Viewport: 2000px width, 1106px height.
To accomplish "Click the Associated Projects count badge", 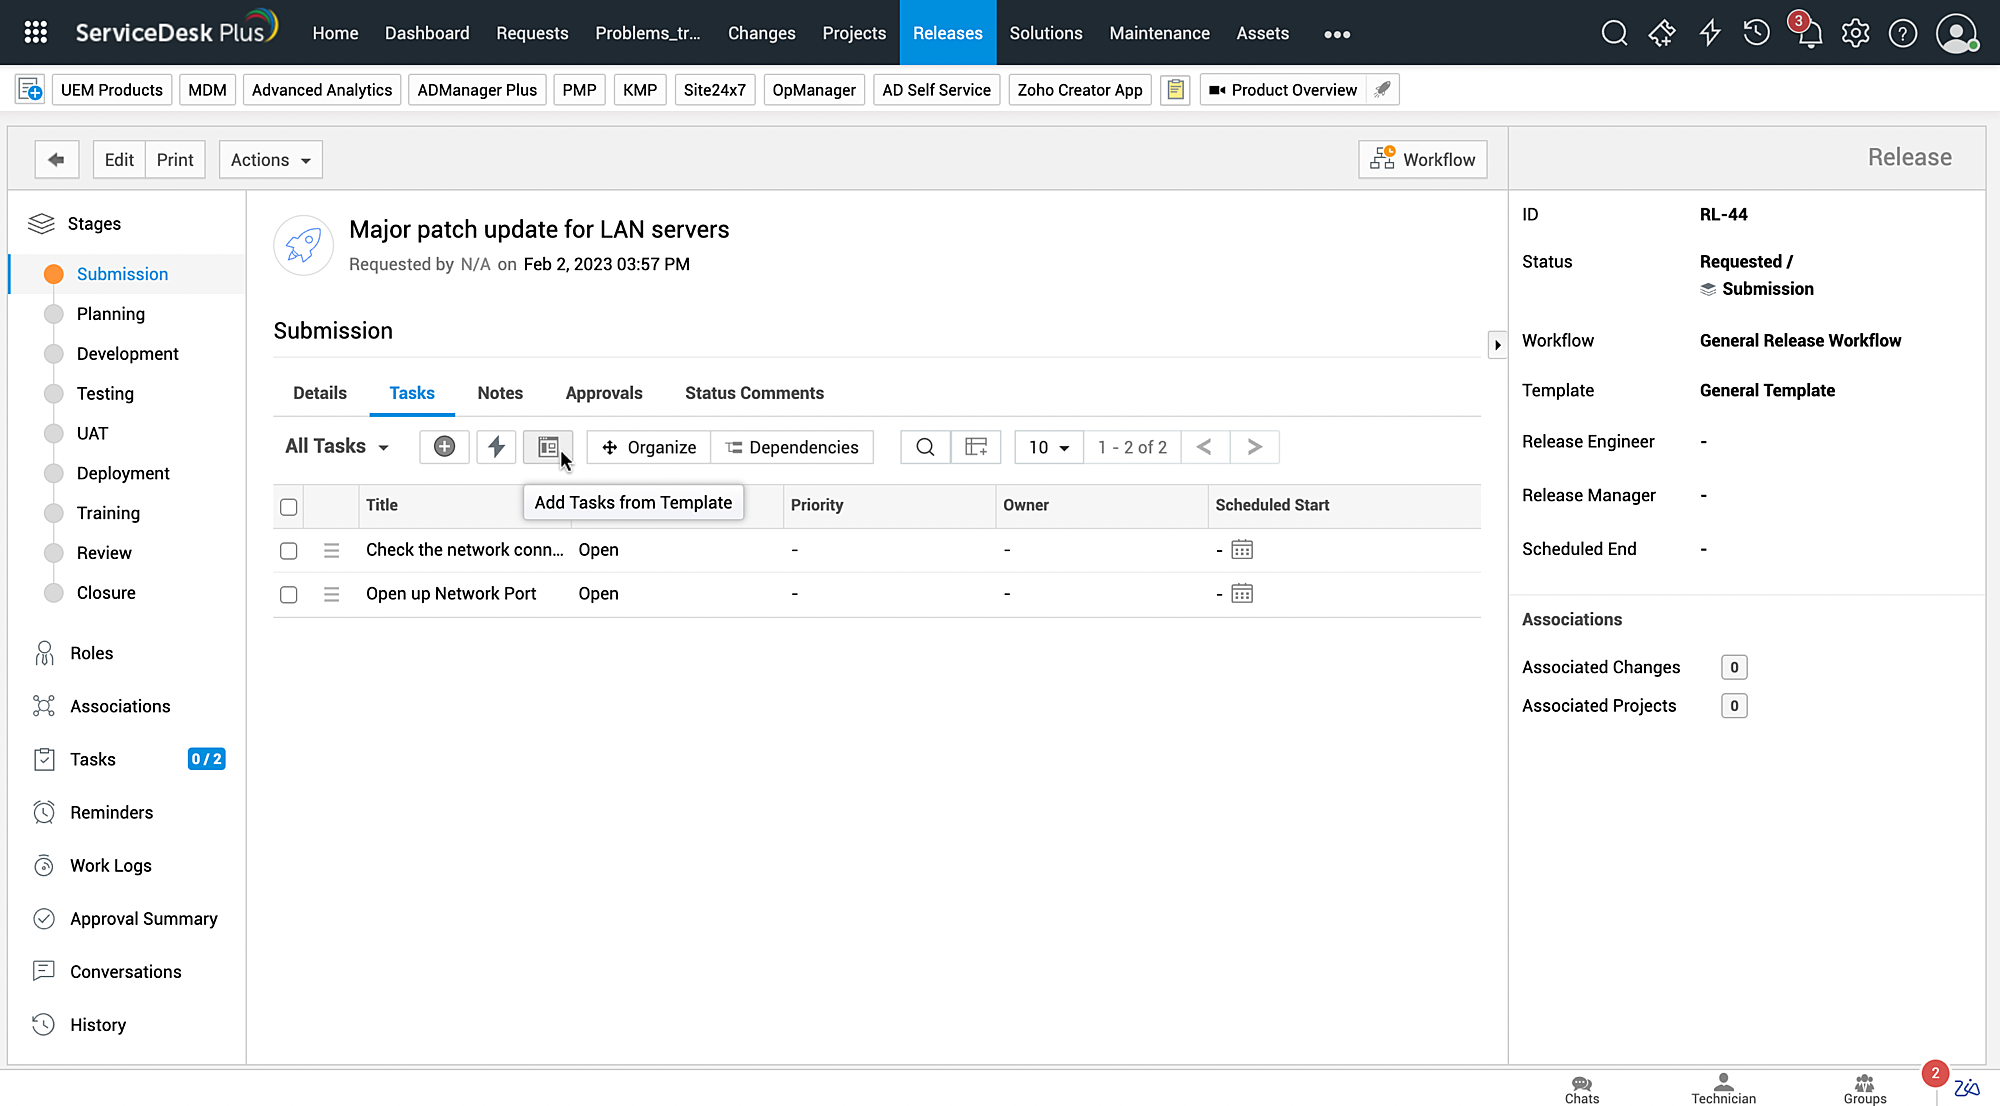I will point(1734,706).
